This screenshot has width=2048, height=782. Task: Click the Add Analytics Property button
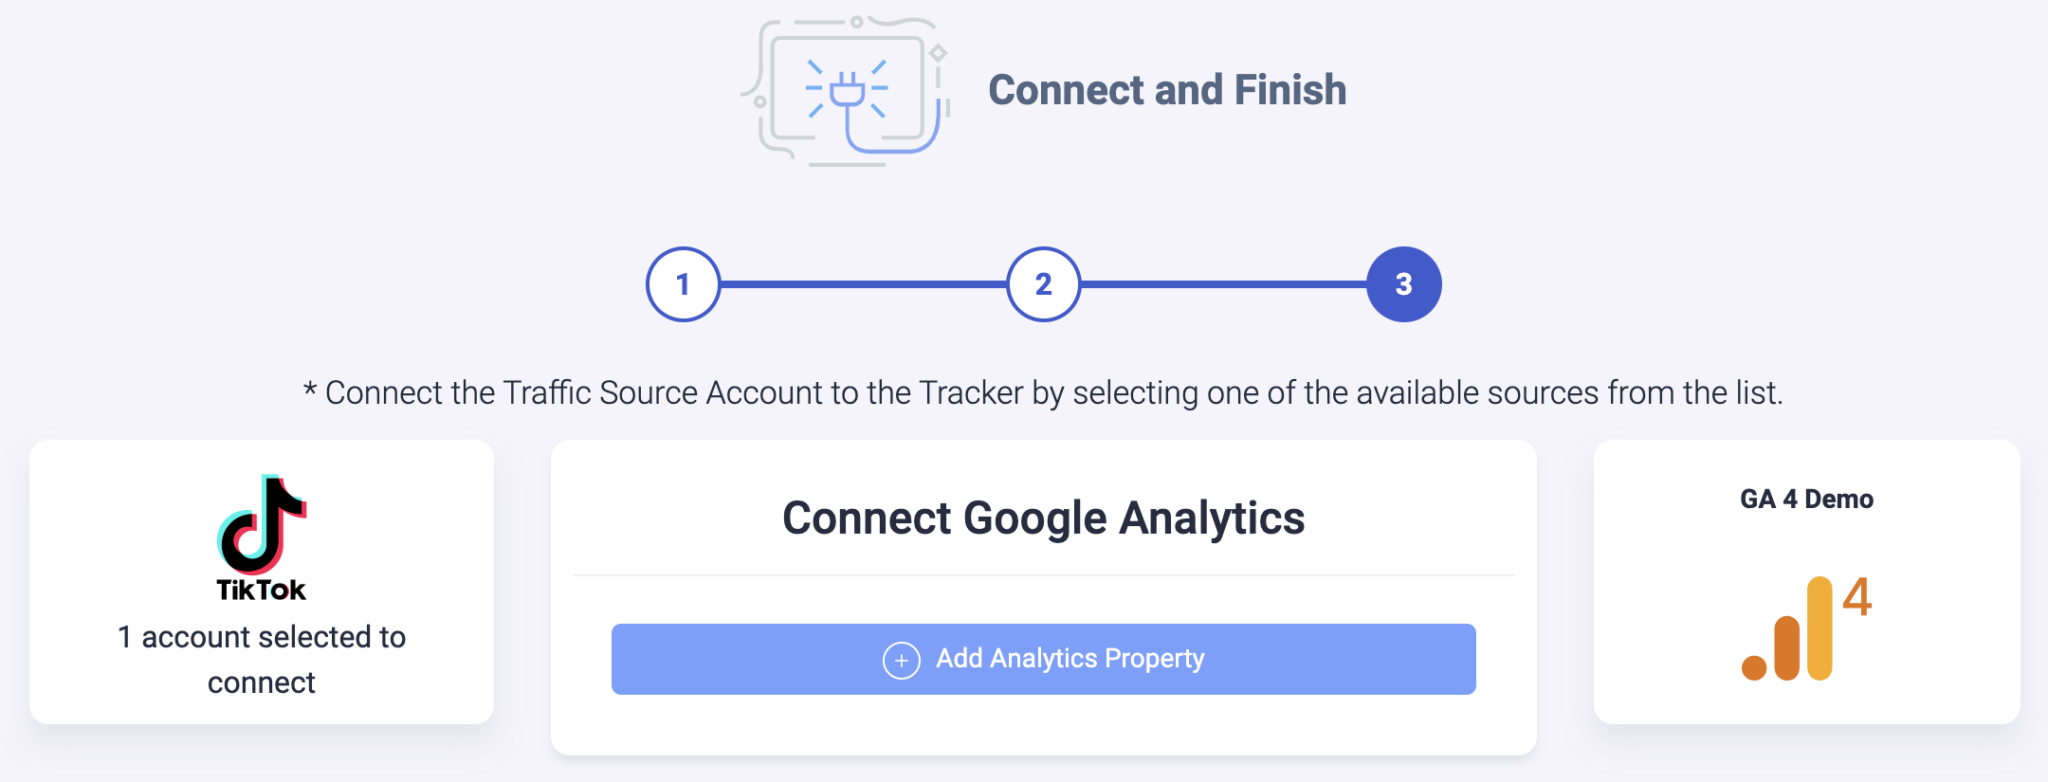pyautogui.click(x=1044, y=659)
